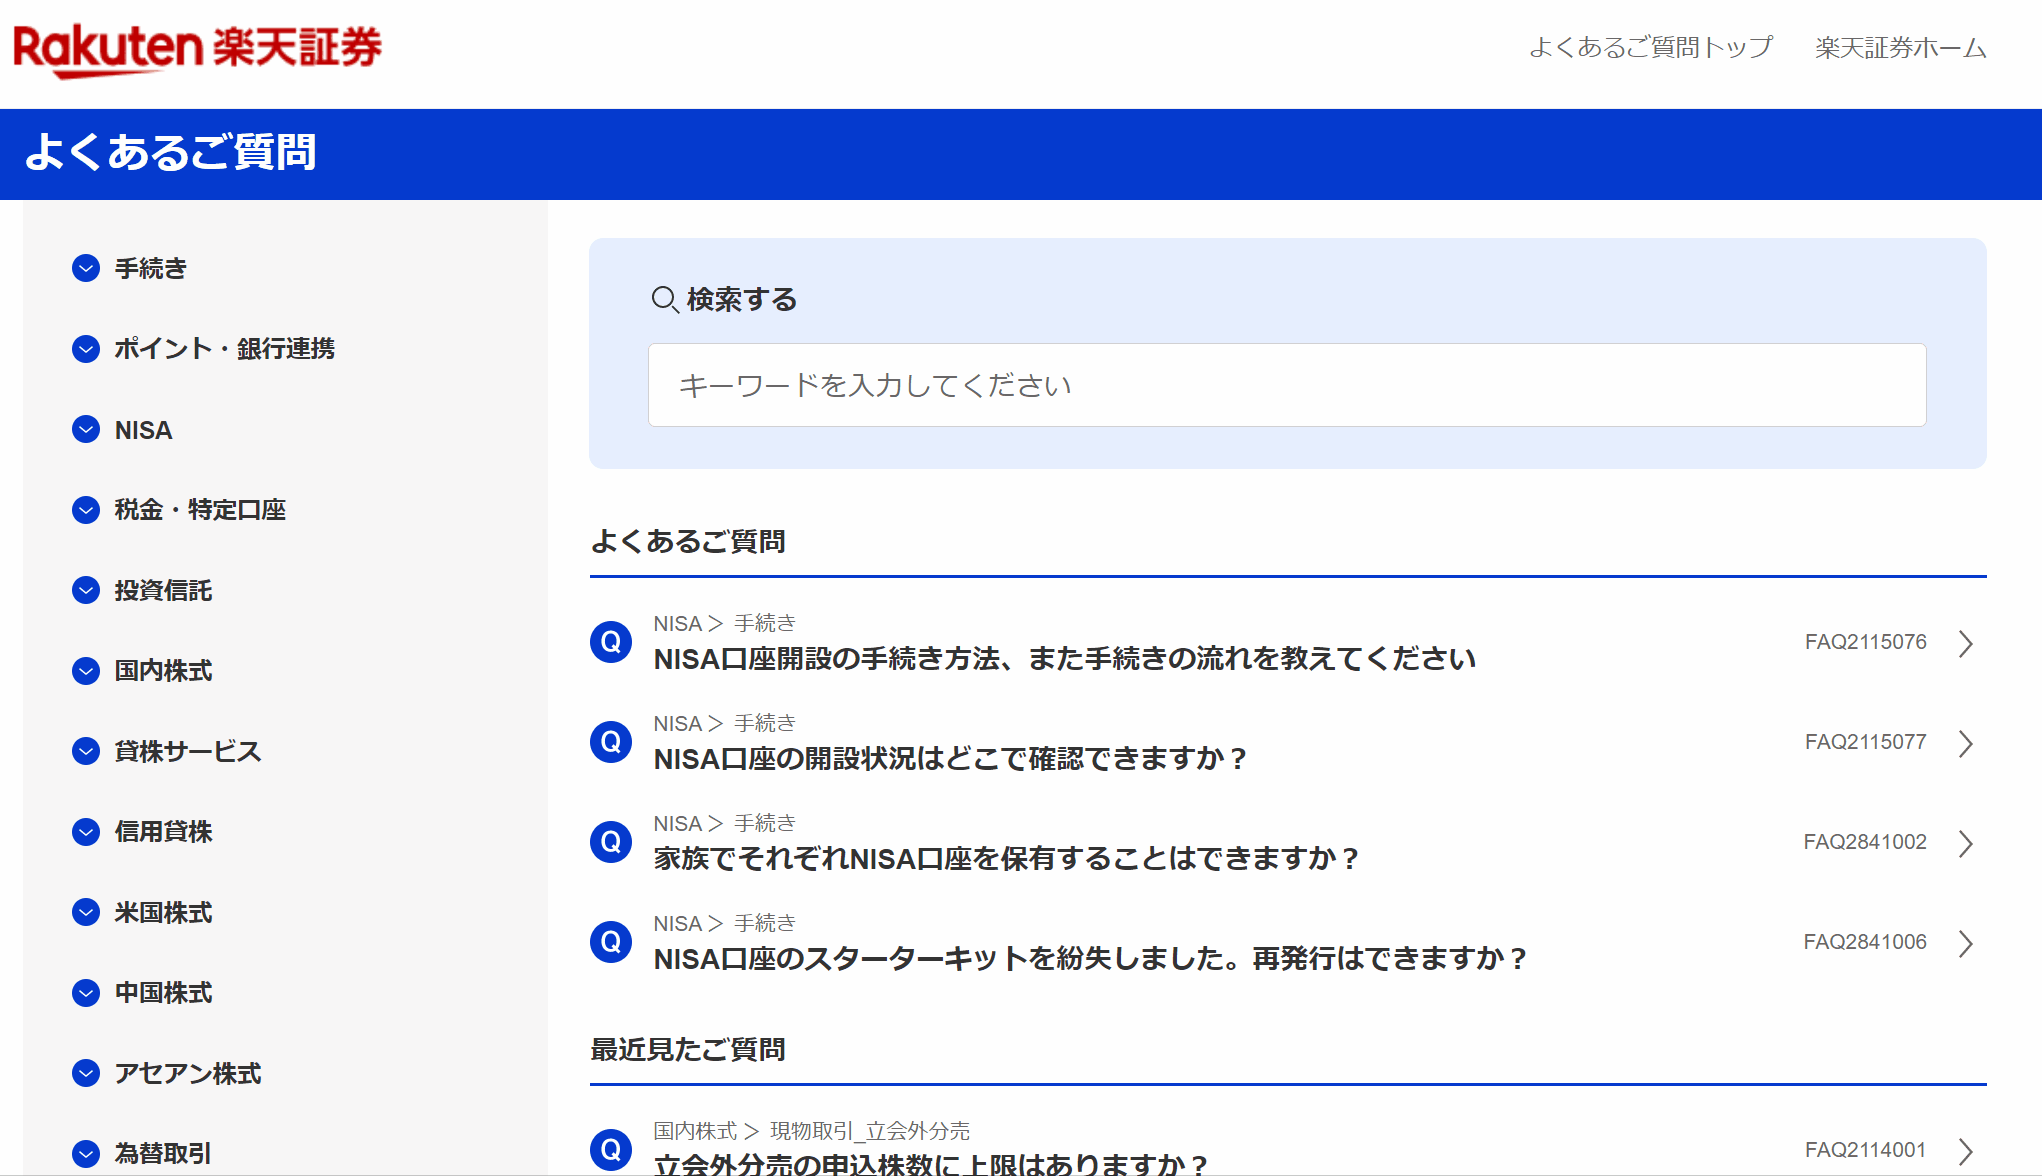Click the right arrow for FAQ2841002
This screenshot has width=2042, height=1176.
click(x=1967, y=842)
